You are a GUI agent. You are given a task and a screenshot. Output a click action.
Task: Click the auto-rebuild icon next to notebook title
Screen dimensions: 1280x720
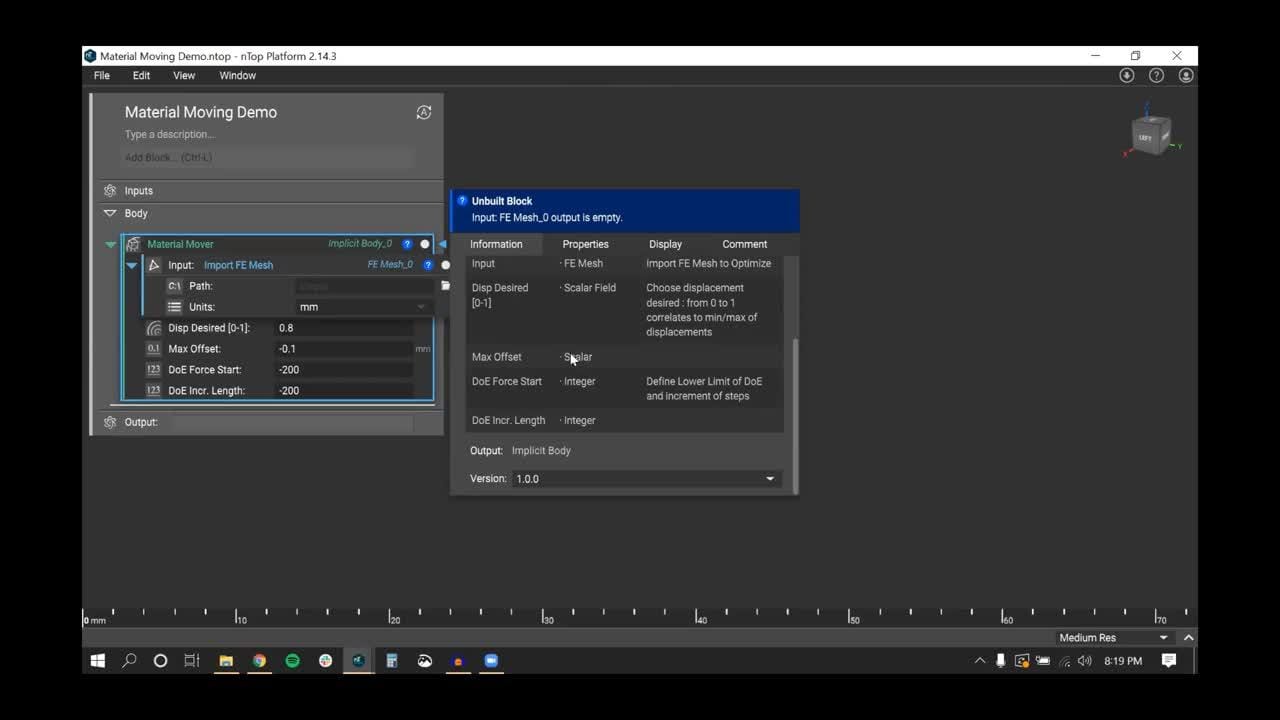coord(423,112)
